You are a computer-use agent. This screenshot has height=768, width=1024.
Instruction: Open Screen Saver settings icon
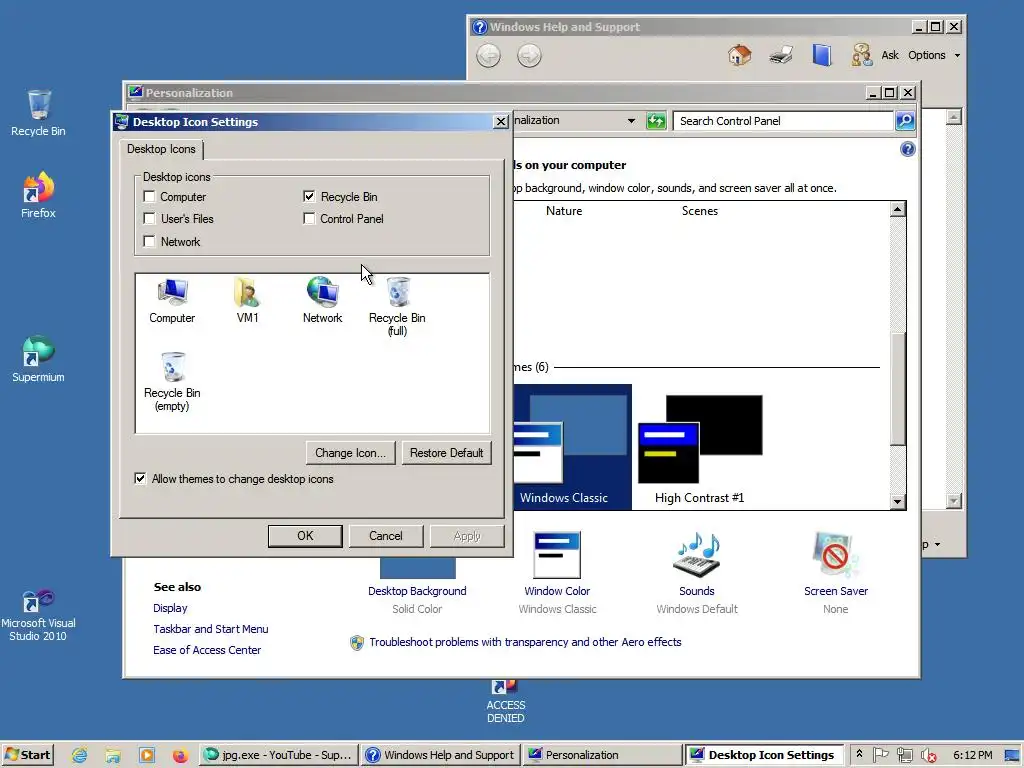point(835,555)
